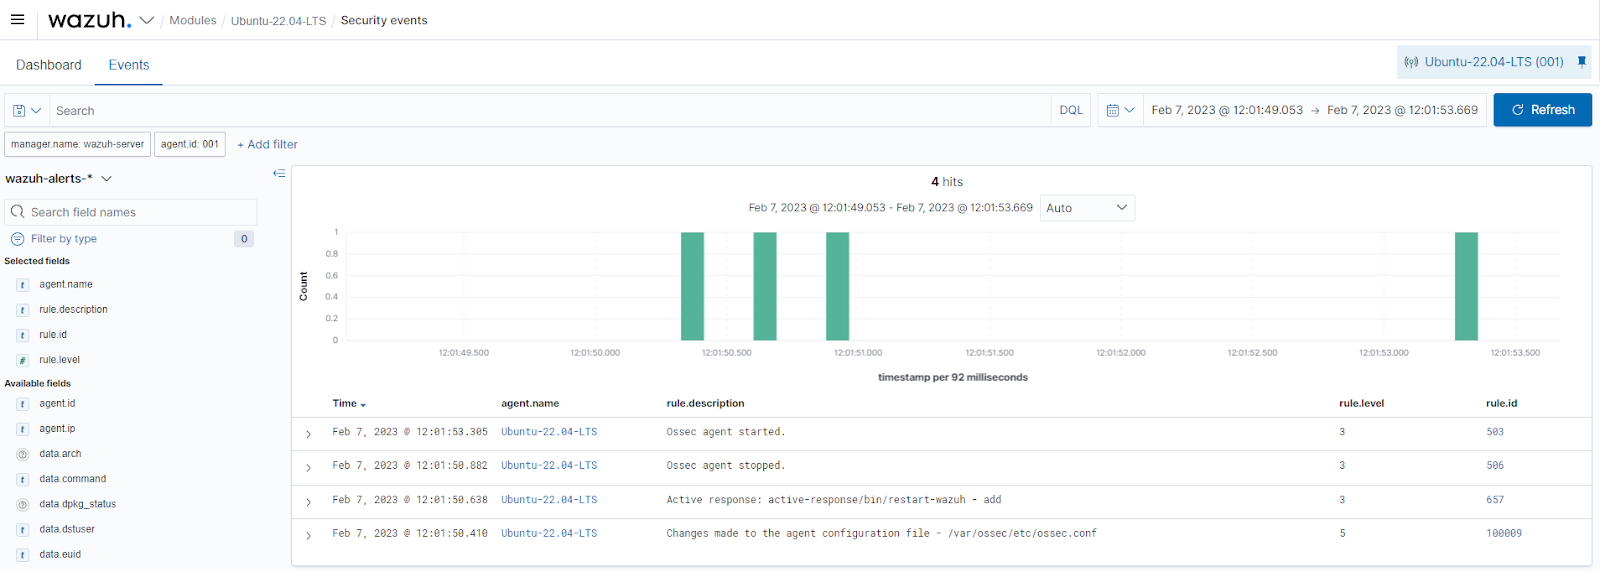Click the last histogram bar near 12:01:53.300

pyautogui.click(x=1466, y=286)
